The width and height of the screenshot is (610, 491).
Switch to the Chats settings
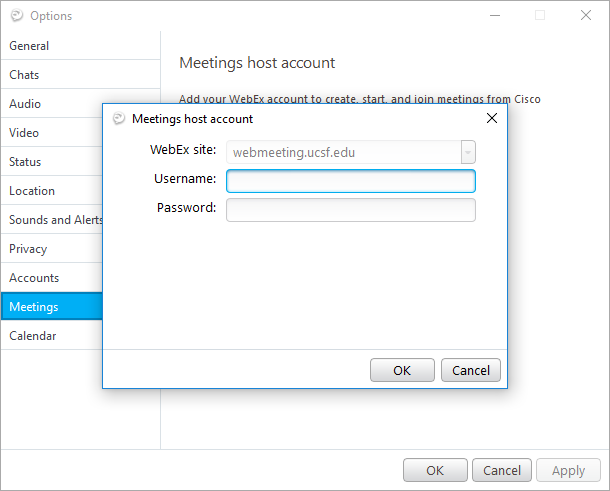pyautogui.click(x=81, y=74)
